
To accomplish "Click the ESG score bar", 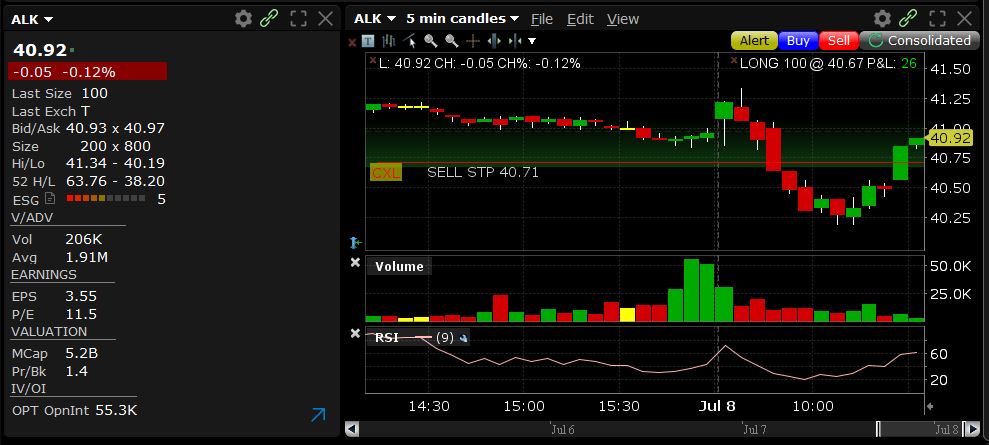I will click(x=105, y=199).
